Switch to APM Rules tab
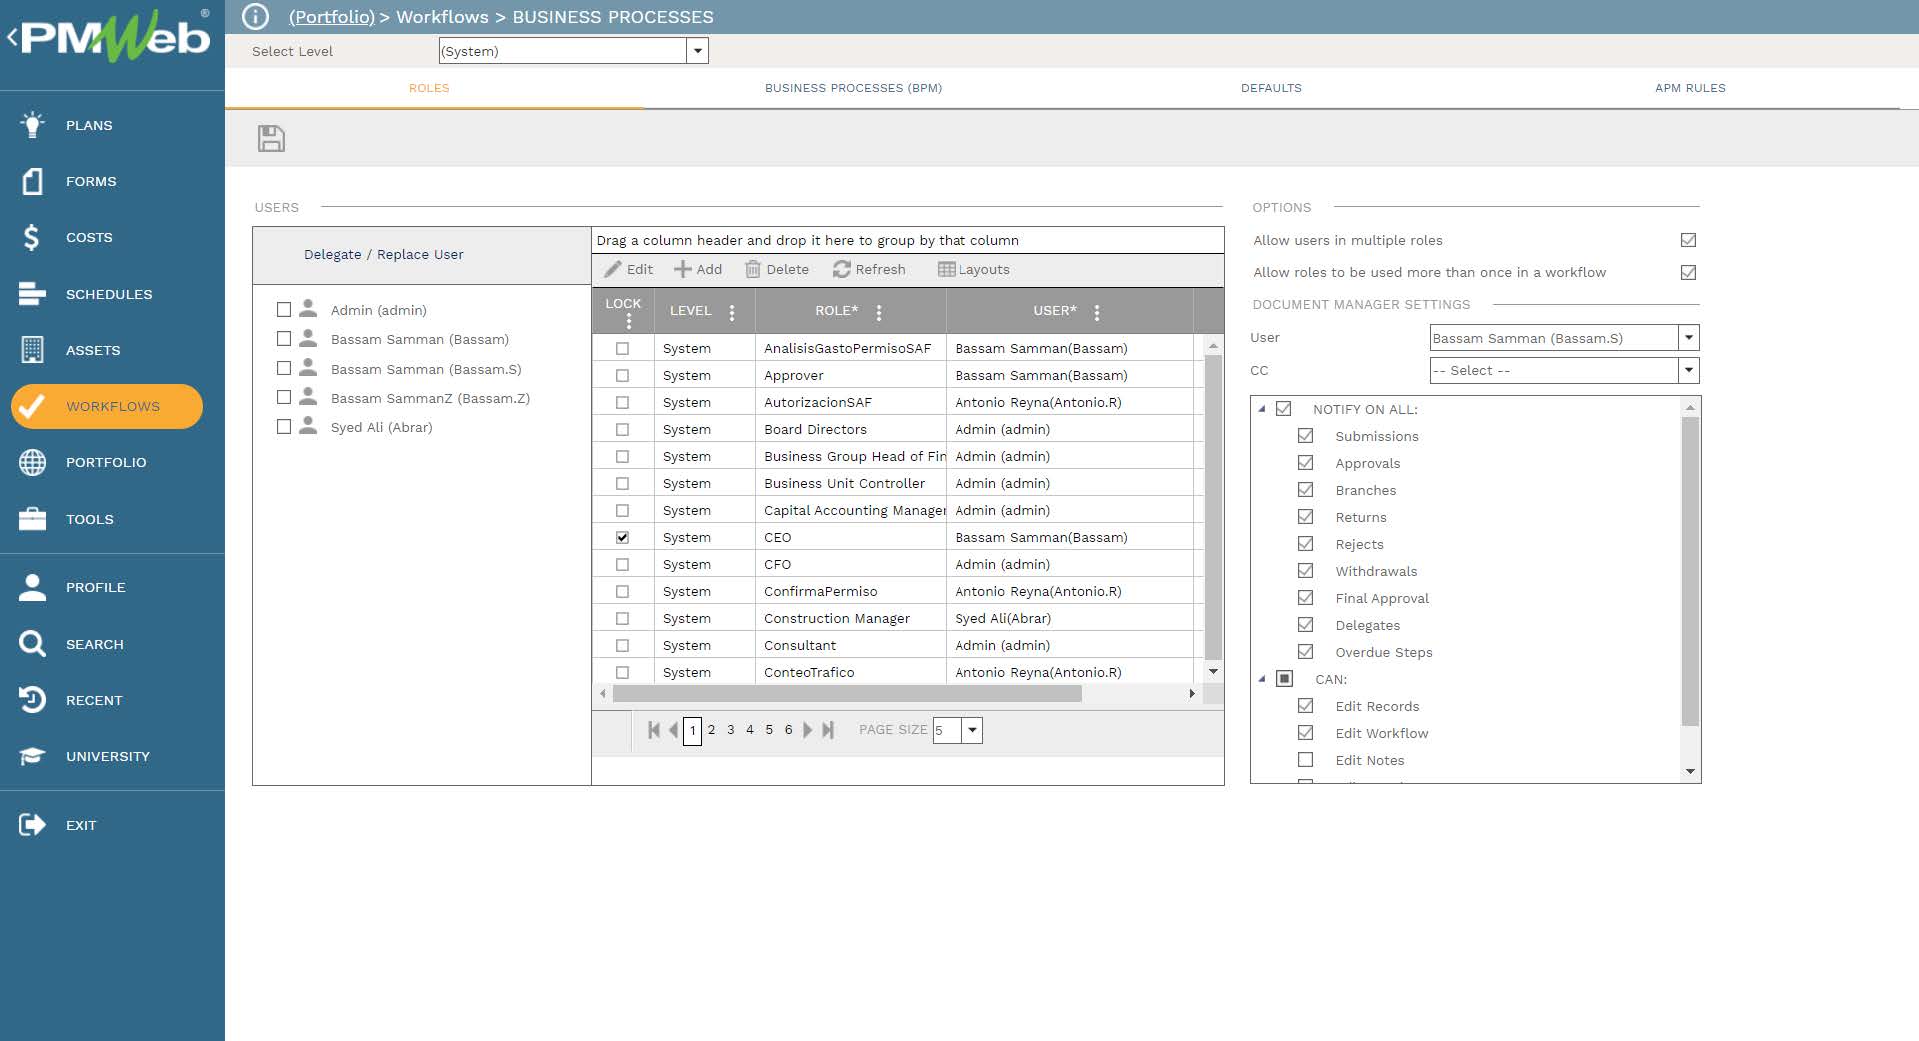 point(1690,88)
